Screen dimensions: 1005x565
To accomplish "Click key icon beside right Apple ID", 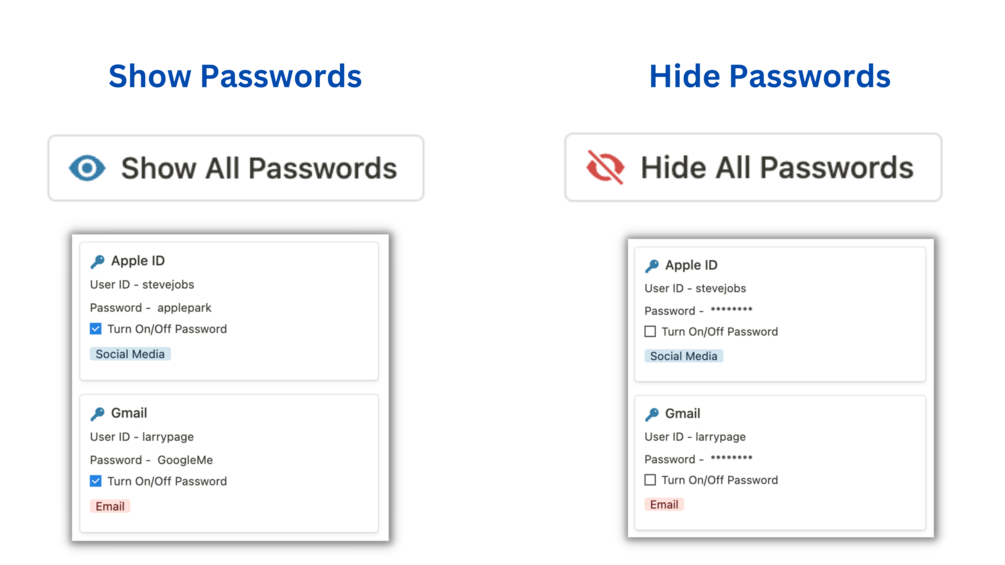I will (x=652, y=266).
